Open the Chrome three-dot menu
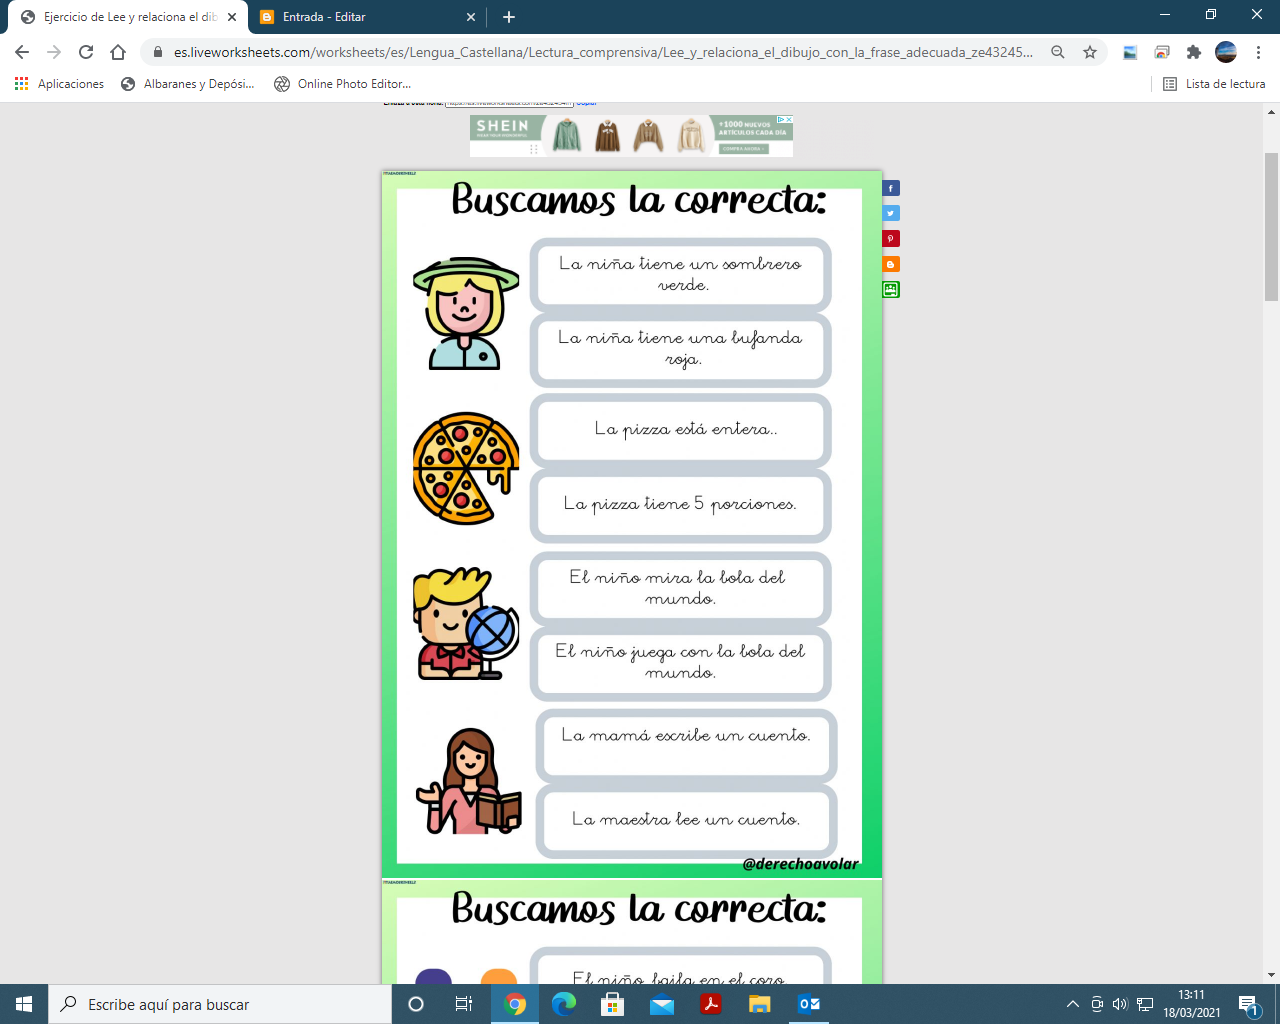The image size is (1280, 1024). 1258,52
